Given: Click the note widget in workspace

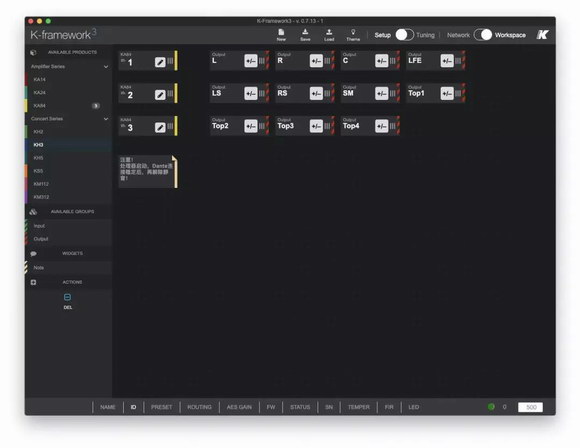Looking at the screenshot, I should coord(148,172).
